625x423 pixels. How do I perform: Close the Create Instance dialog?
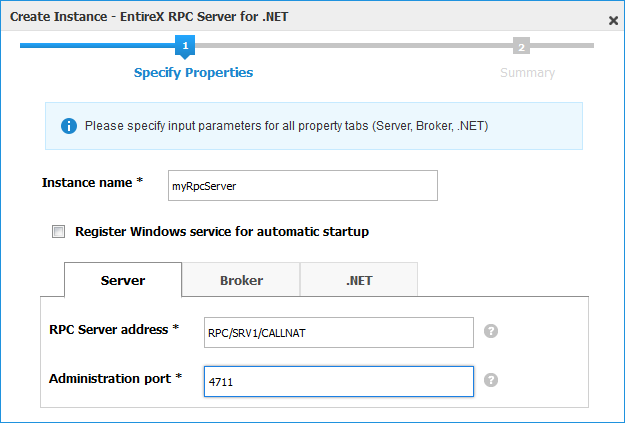tap(613, 20)
